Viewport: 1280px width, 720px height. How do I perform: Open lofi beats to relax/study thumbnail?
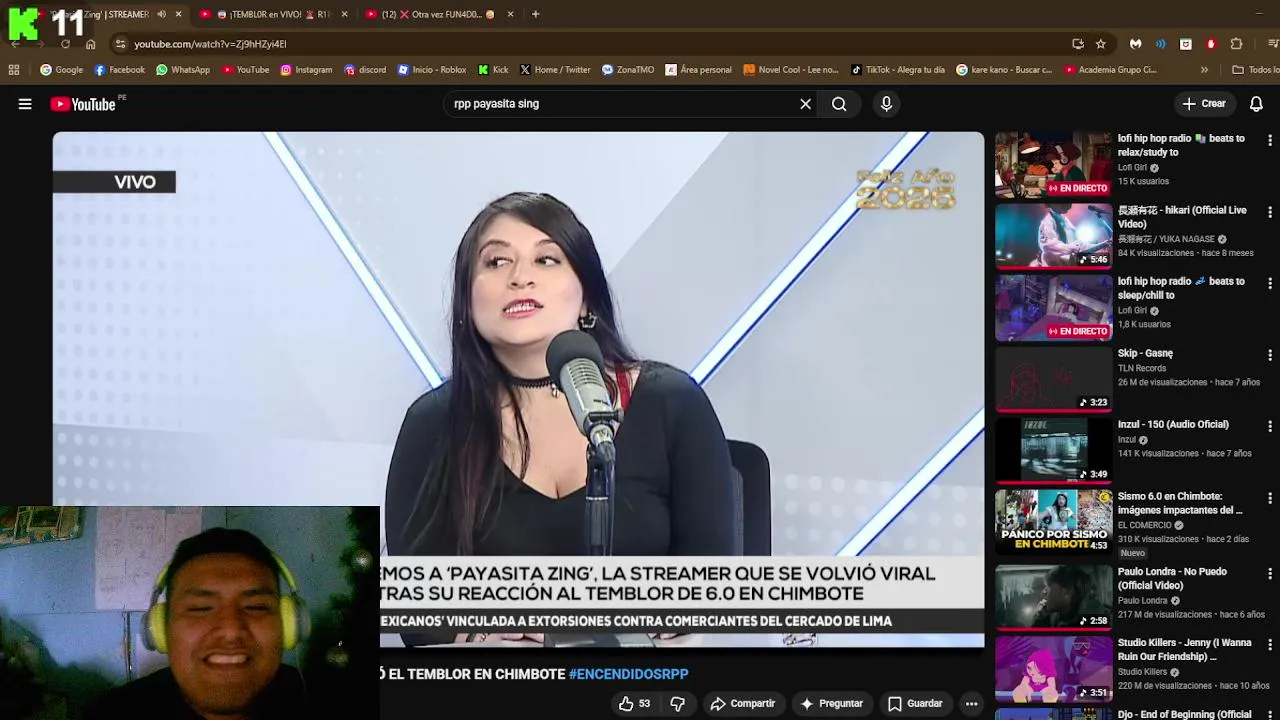1053,165
